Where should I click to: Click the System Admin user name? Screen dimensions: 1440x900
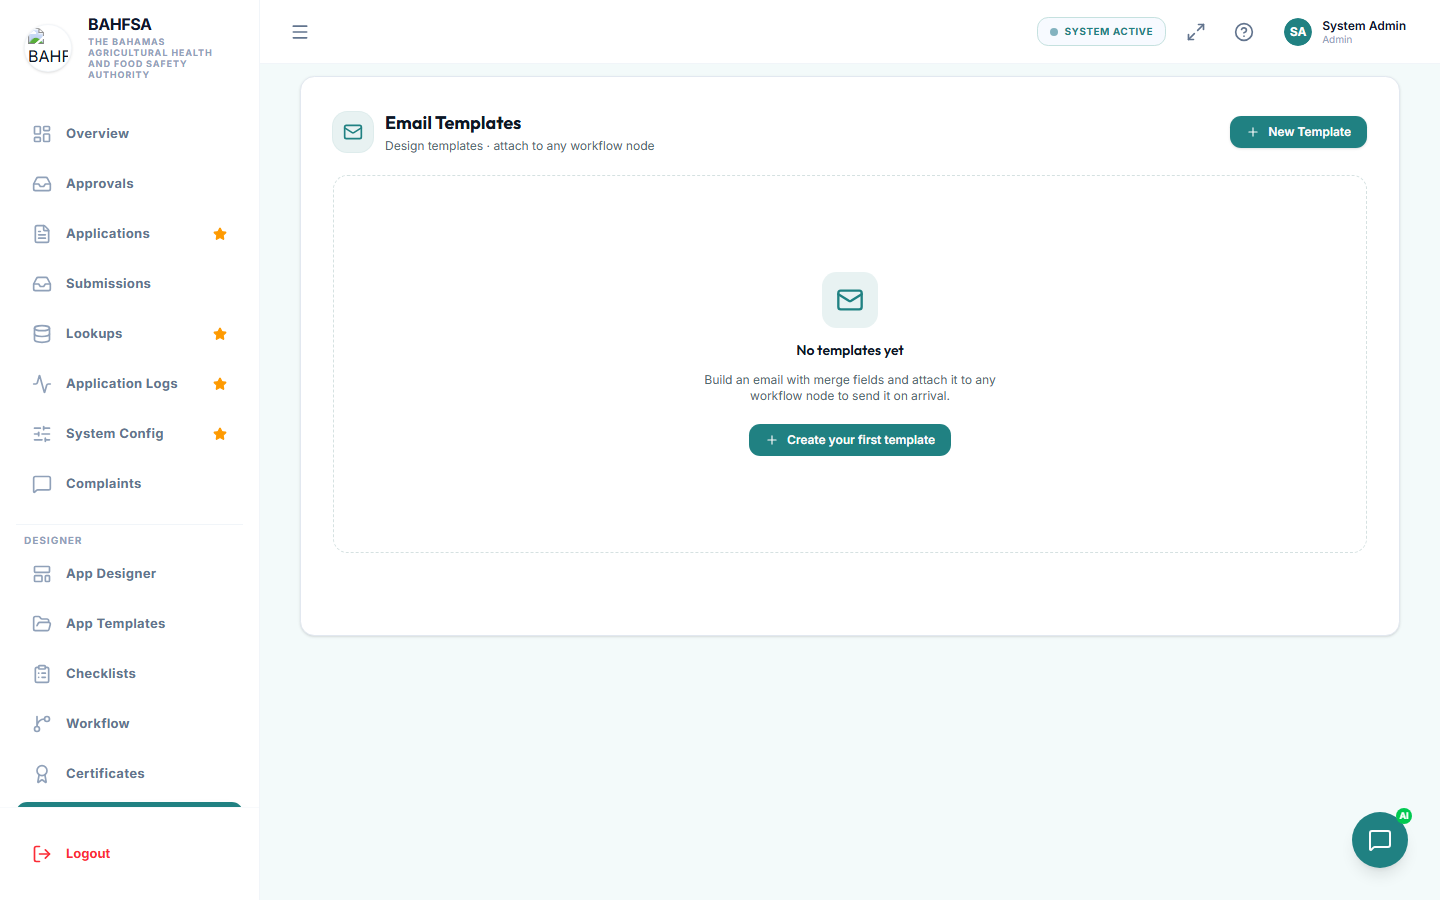click(1364, 26)
